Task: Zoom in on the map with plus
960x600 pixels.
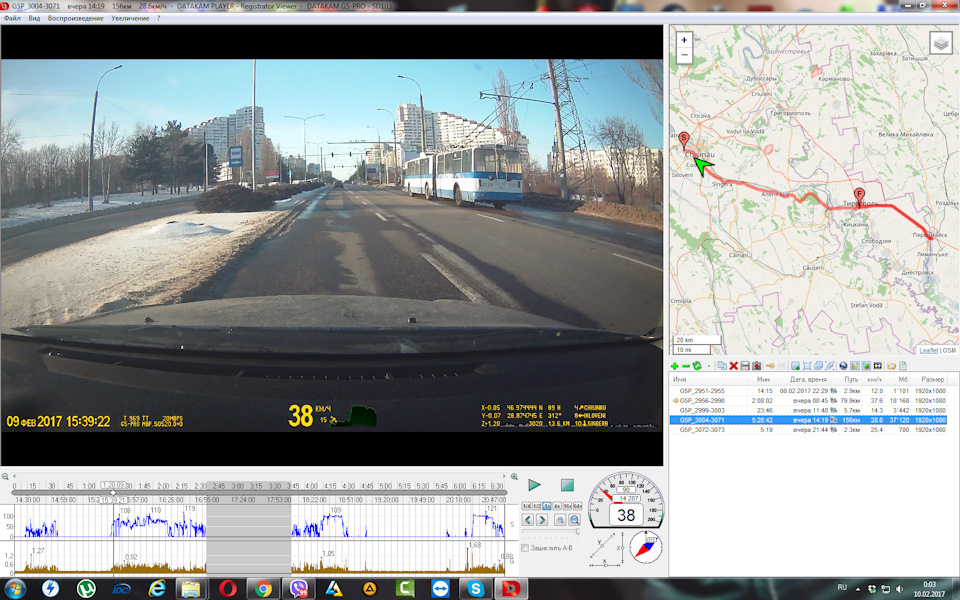Action: (684, 40)
